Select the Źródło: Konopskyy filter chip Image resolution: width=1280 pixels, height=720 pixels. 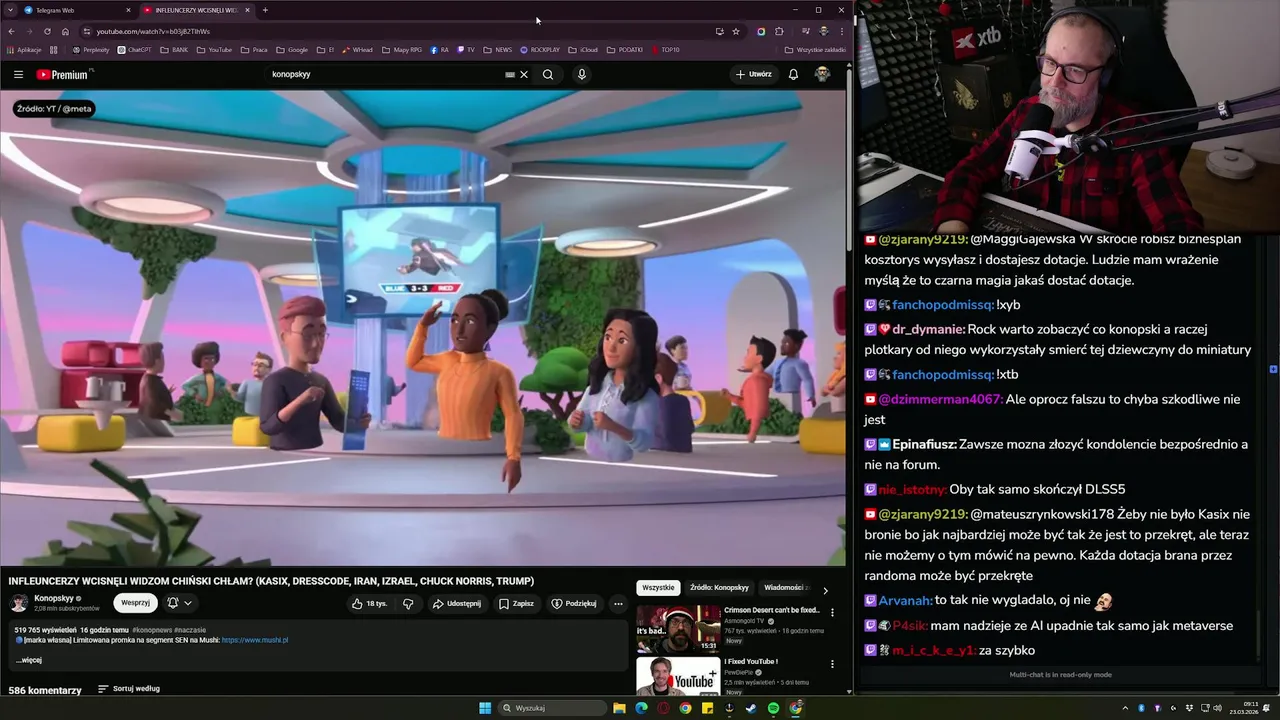(719, 588)
